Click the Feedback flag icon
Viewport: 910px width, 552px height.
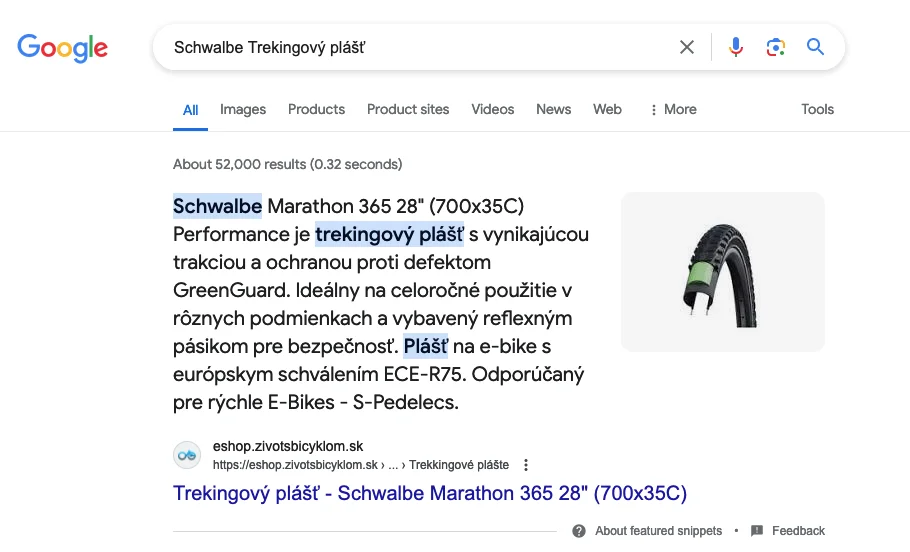click(x=757, y=531)
